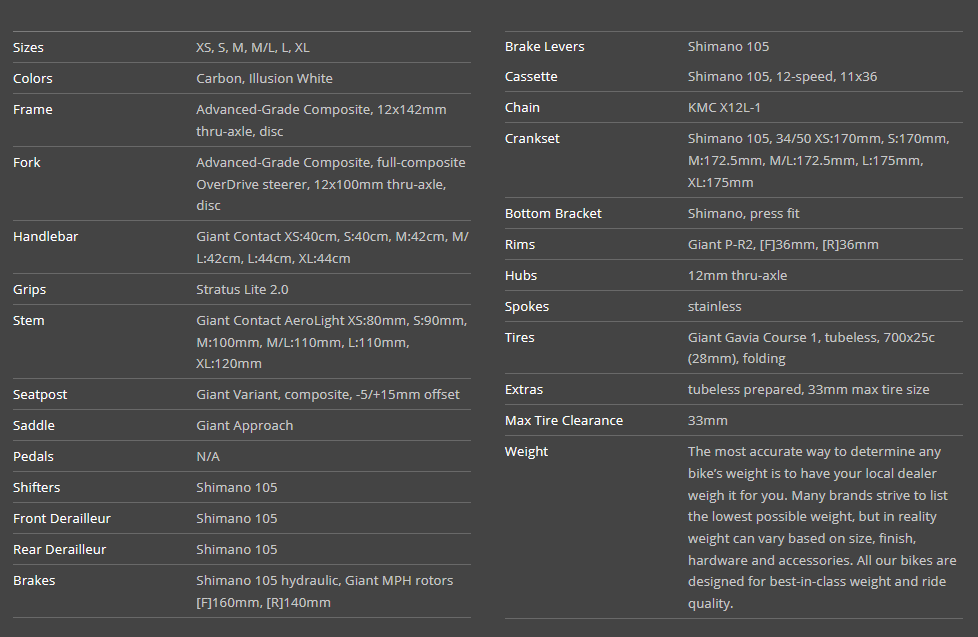Click the Giant Approach saddle value

click(244, 426)
